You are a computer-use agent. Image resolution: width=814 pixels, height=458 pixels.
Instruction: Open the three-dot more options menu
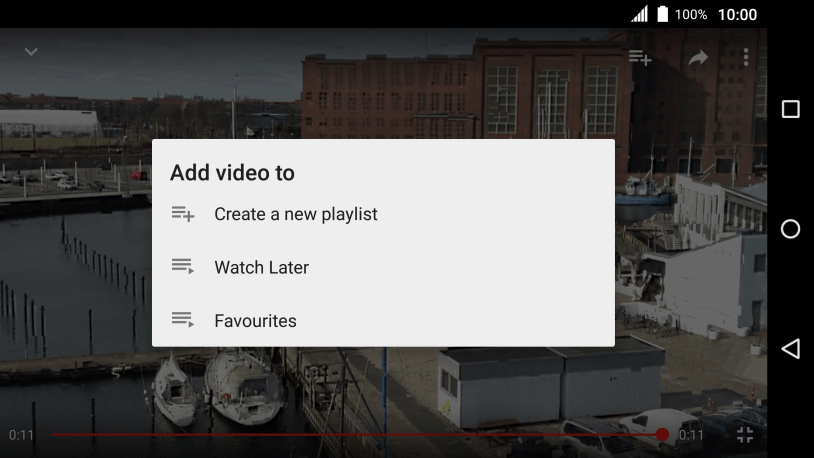coord(746,57)
